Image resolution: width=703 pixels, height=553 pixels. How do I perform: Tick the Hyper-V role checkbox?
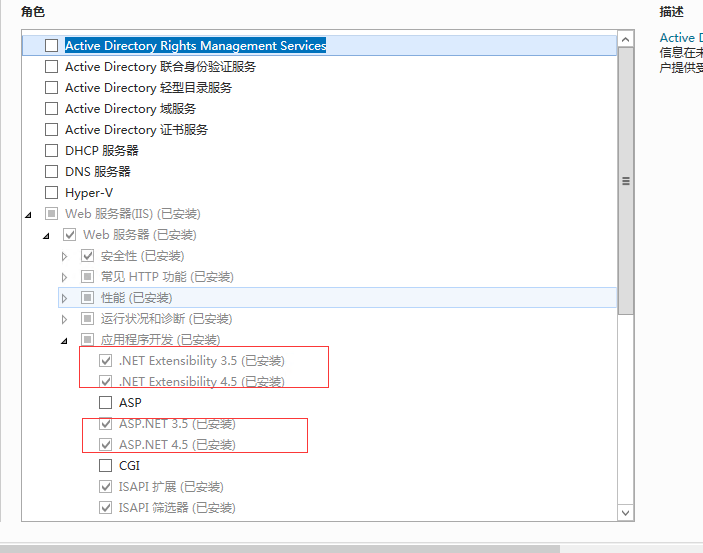click(52, 192)
